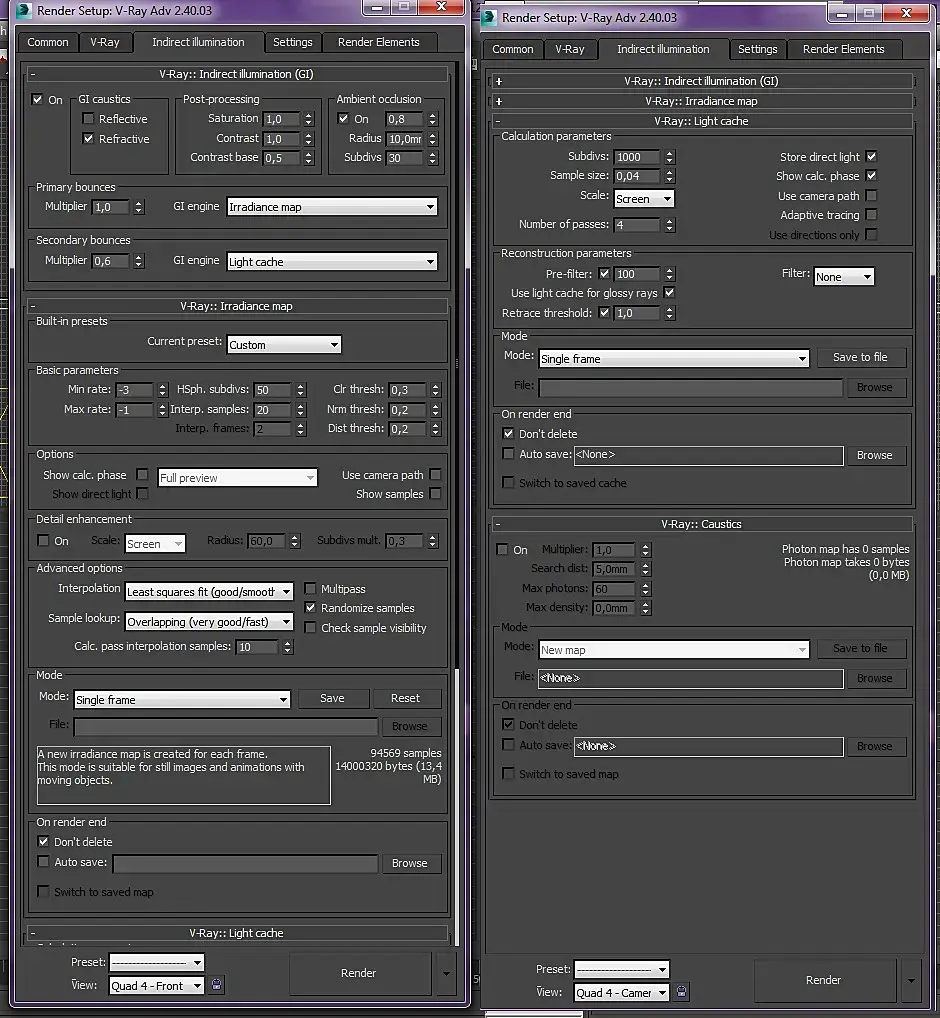The height and width of the screenshot is (1018, 940).
Task: Click the Secondary bounces Multiplier field
Action: 111,261
